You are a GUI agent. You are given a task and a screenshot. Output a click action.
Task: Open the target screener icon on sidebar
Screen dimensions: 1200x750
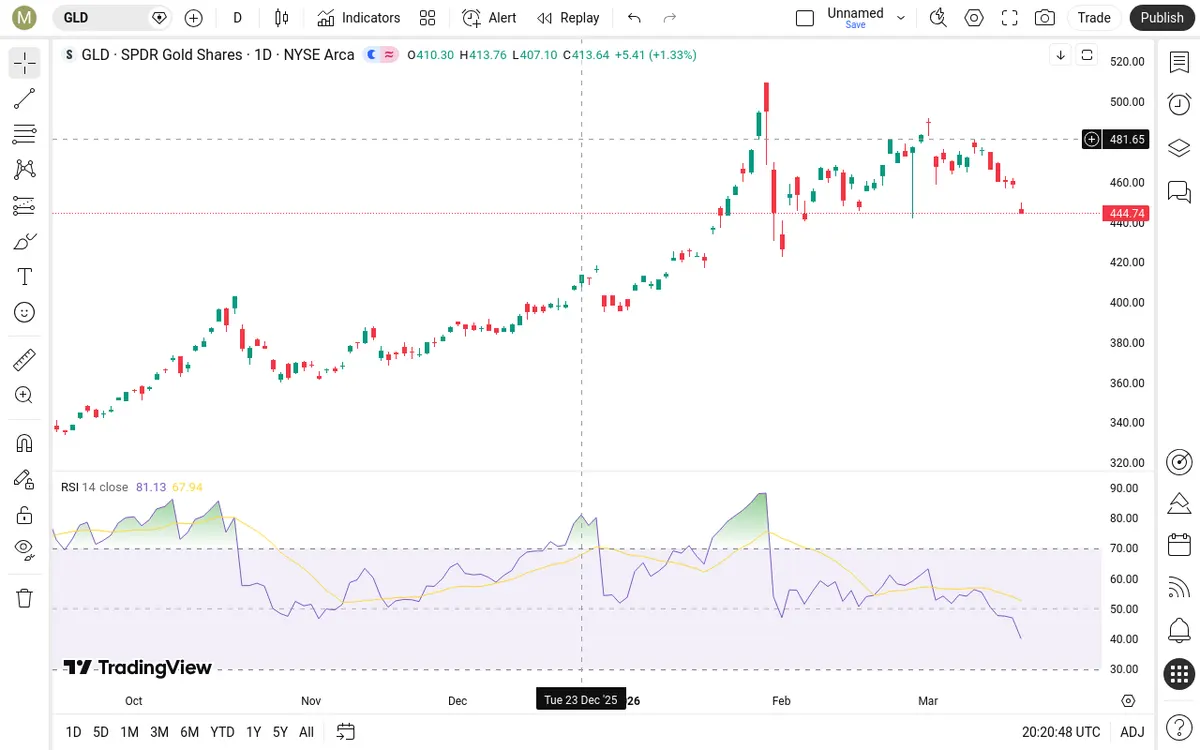click(1179, 461)
